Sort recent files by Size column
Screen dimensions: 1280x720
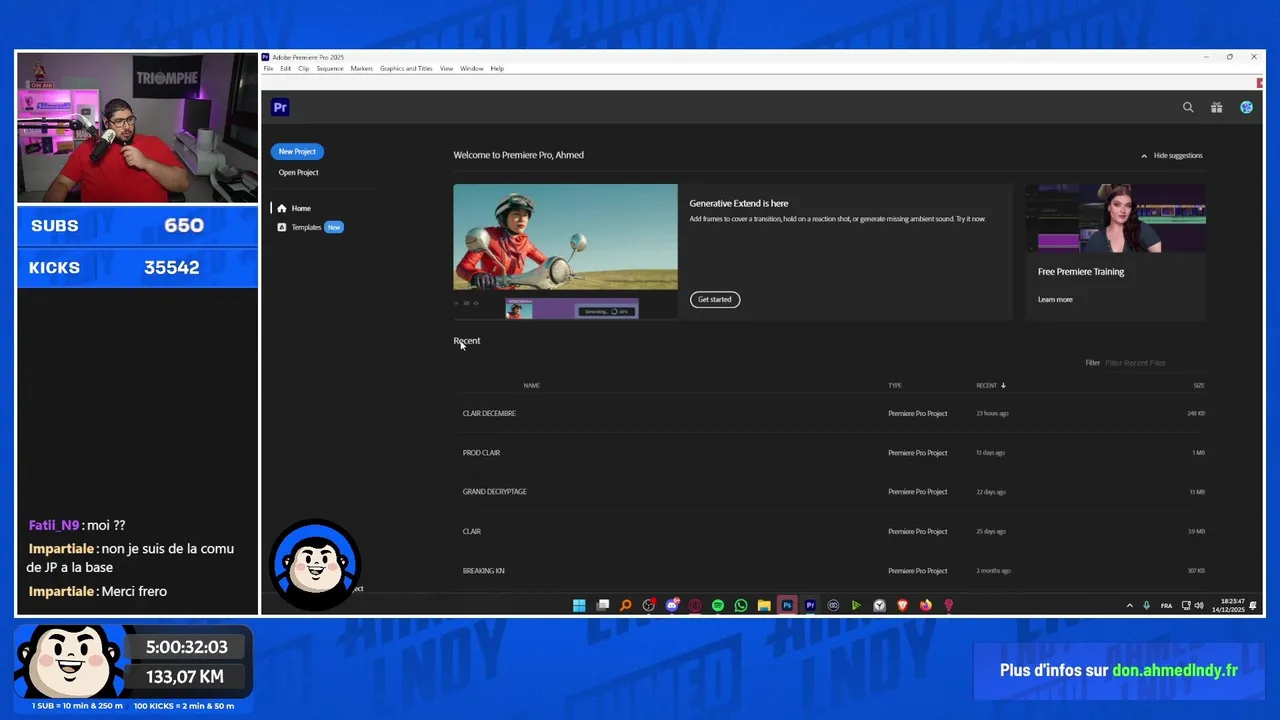[1198, 385]
